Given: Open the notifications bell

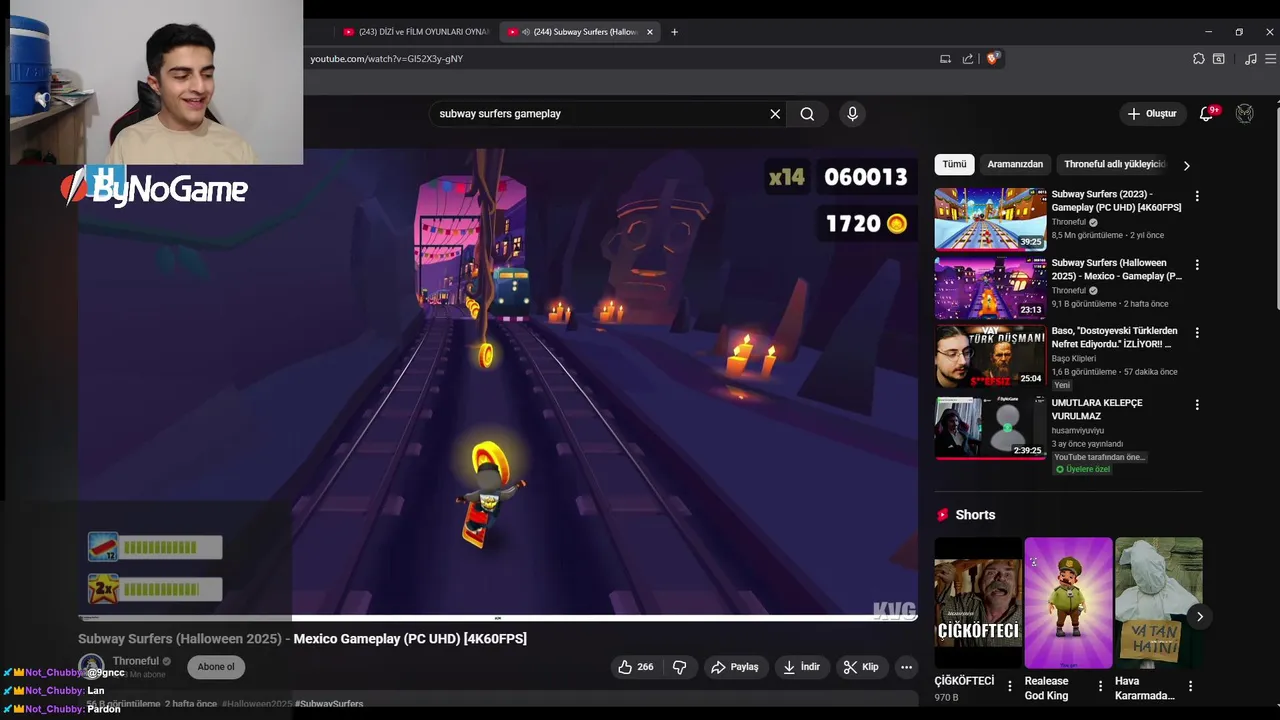Looking at the screenshot, I should point(1206,114).
